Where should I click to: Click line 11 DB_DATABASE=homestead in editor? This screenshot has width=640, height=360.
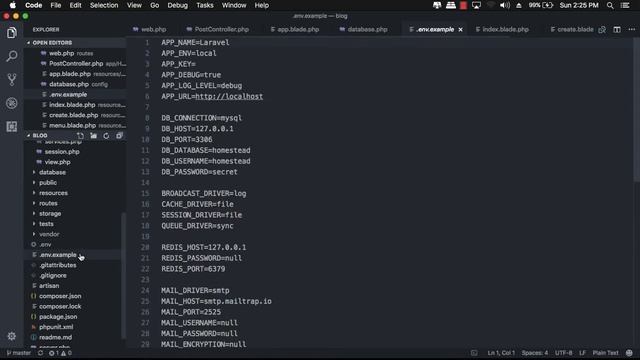click(x=206, y=150)
